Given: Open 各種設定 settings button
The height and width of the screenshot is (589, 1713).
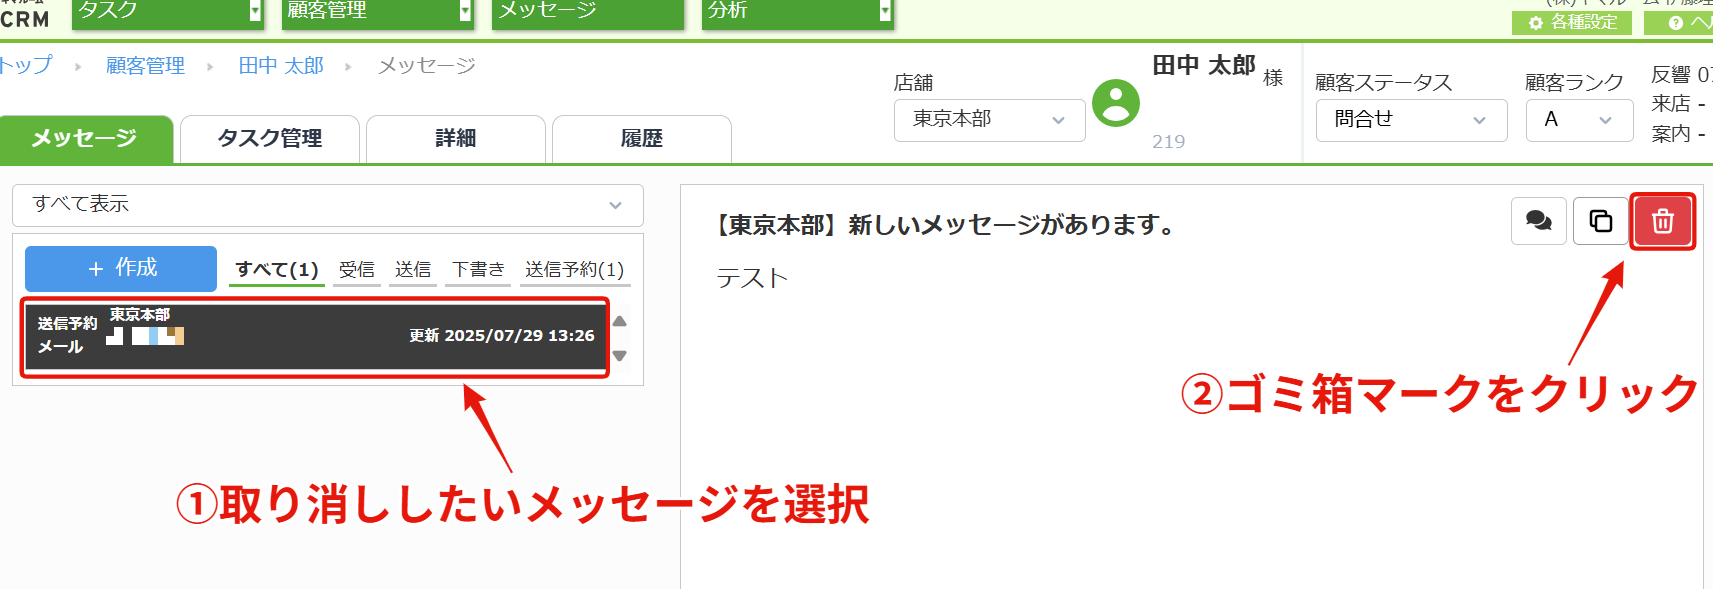Looking at the screenshot, I should (1572, 22).
